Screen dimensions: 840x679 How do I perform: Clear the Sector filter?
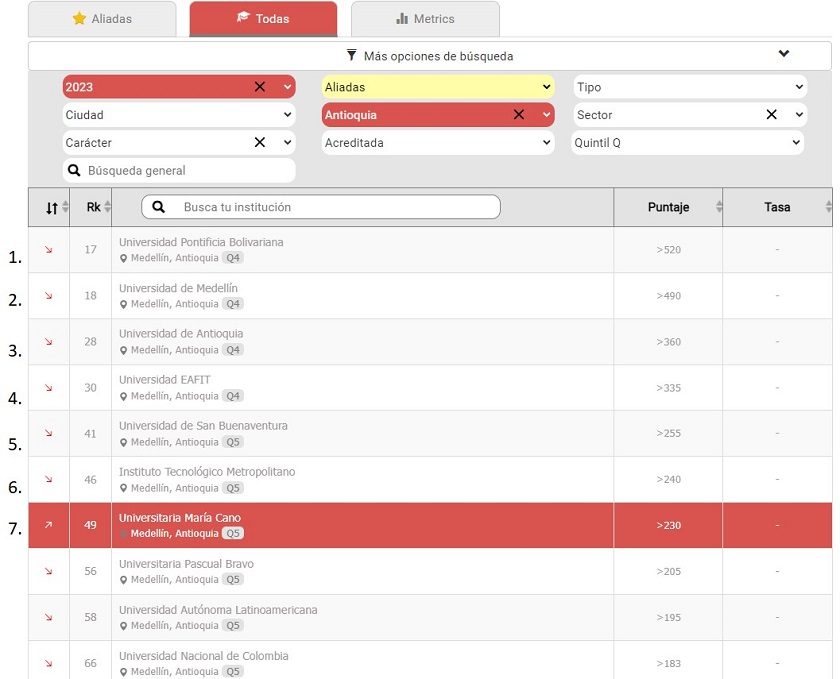tap(771, 115)
